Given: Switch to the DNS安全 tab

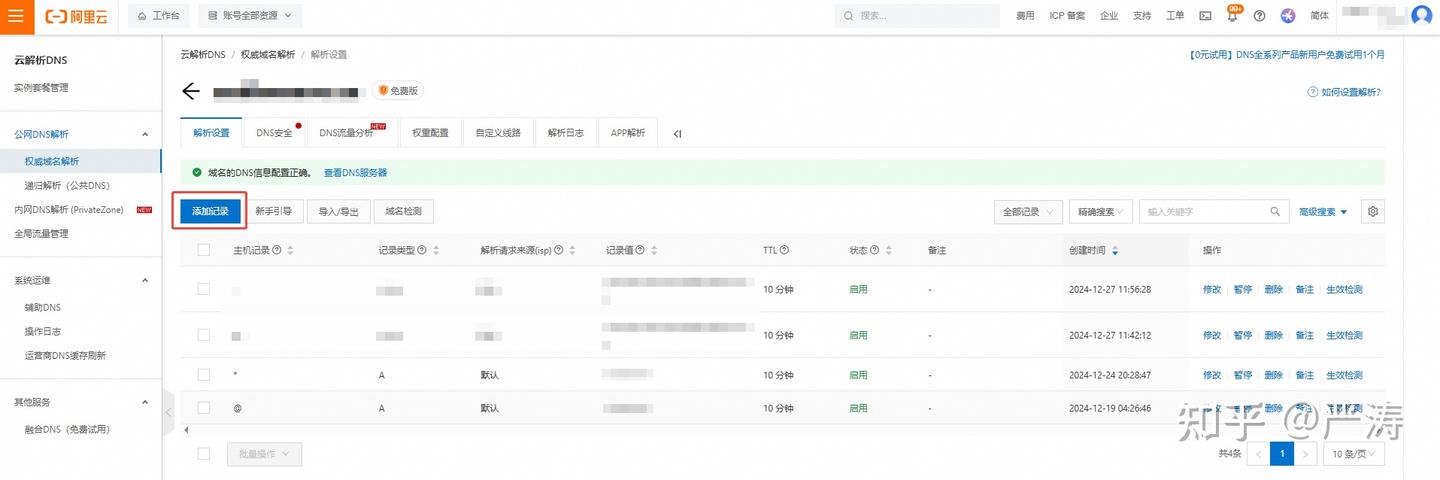Looking at the screenshot, I should click(x=274, y=133).
